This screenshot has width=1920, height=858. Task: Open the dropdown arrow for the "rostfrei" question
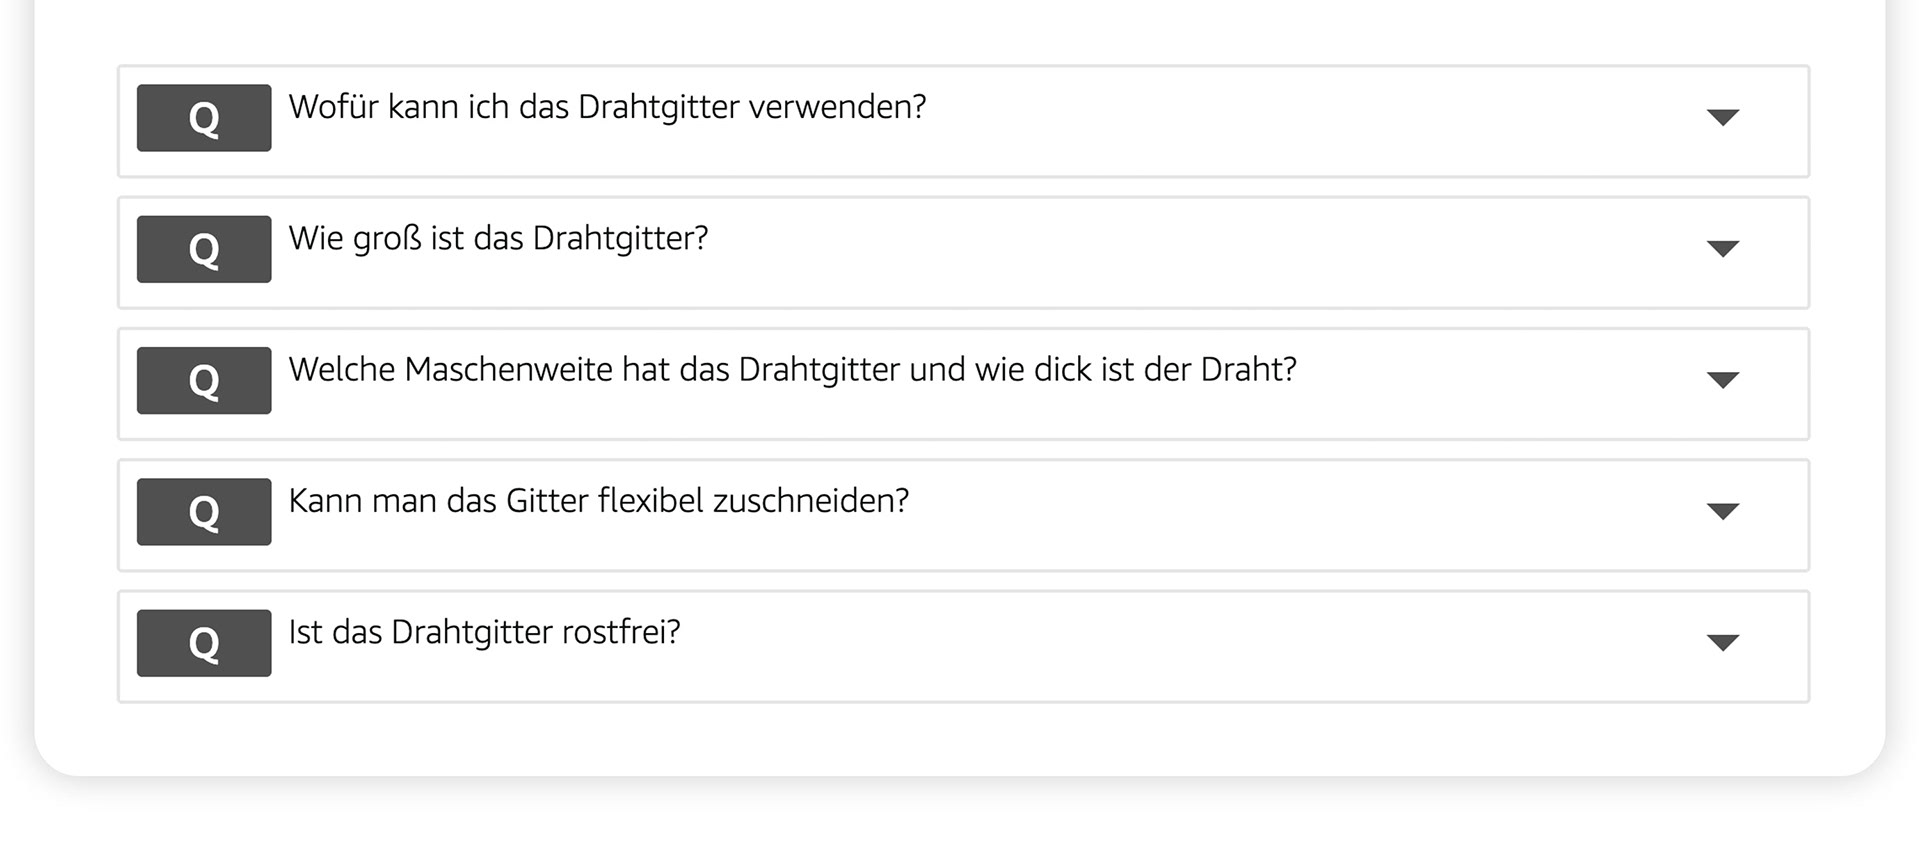[1722, 643]
